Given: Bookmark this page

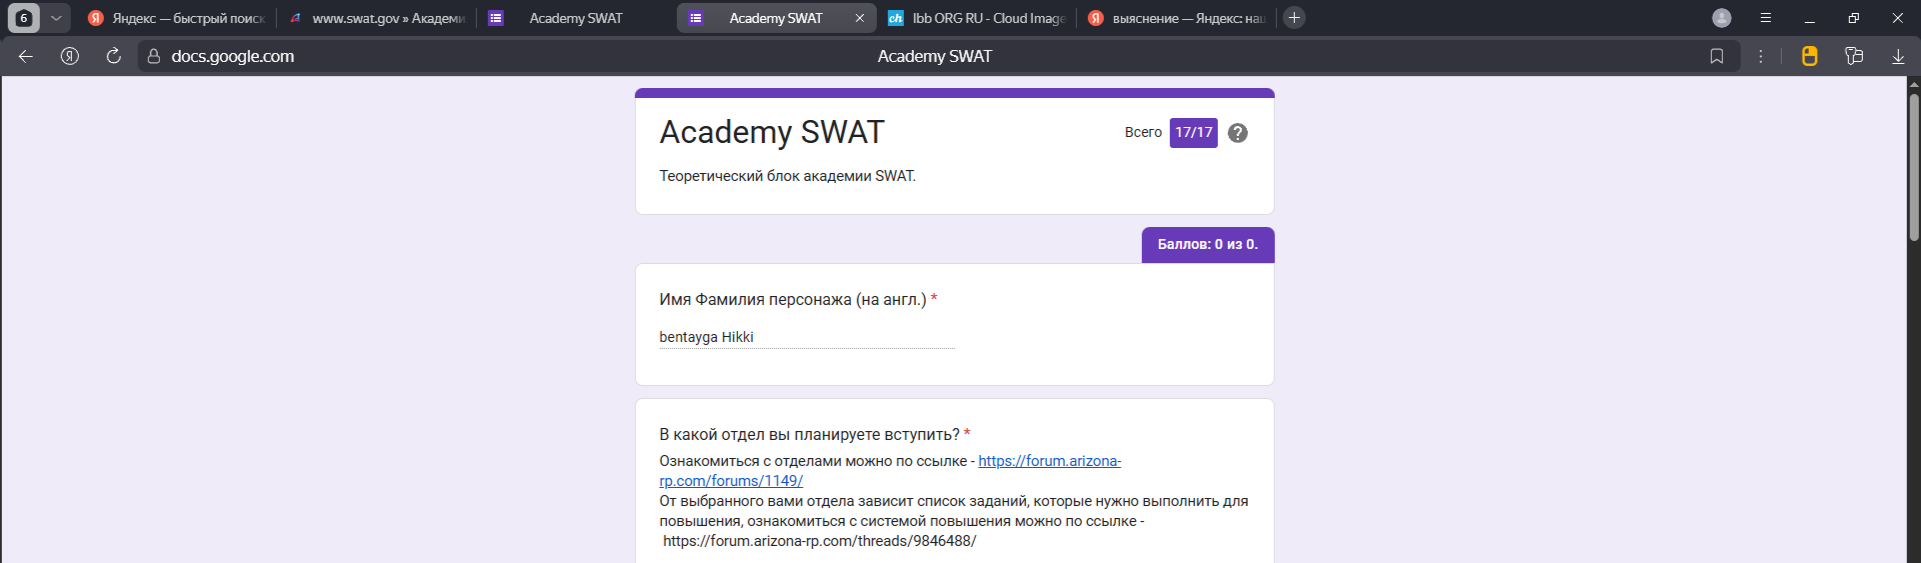Looking at the screenshot, I should [x=1716, y=56].
